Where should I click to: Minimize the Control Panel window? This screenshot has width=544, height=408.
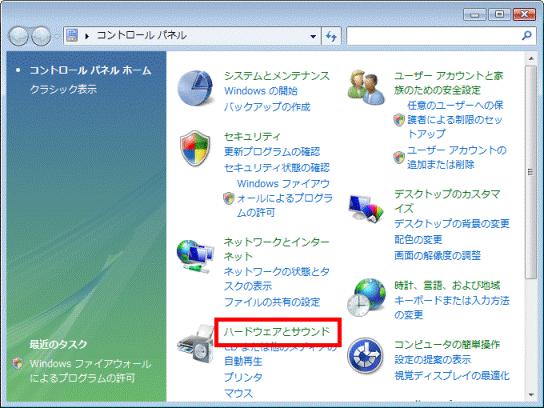click(x=475, y=15)
